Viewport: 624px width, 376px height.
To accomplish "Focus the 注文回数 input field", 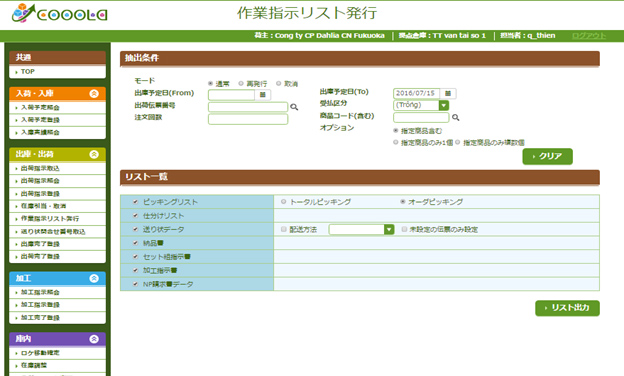I will (248, 119).
